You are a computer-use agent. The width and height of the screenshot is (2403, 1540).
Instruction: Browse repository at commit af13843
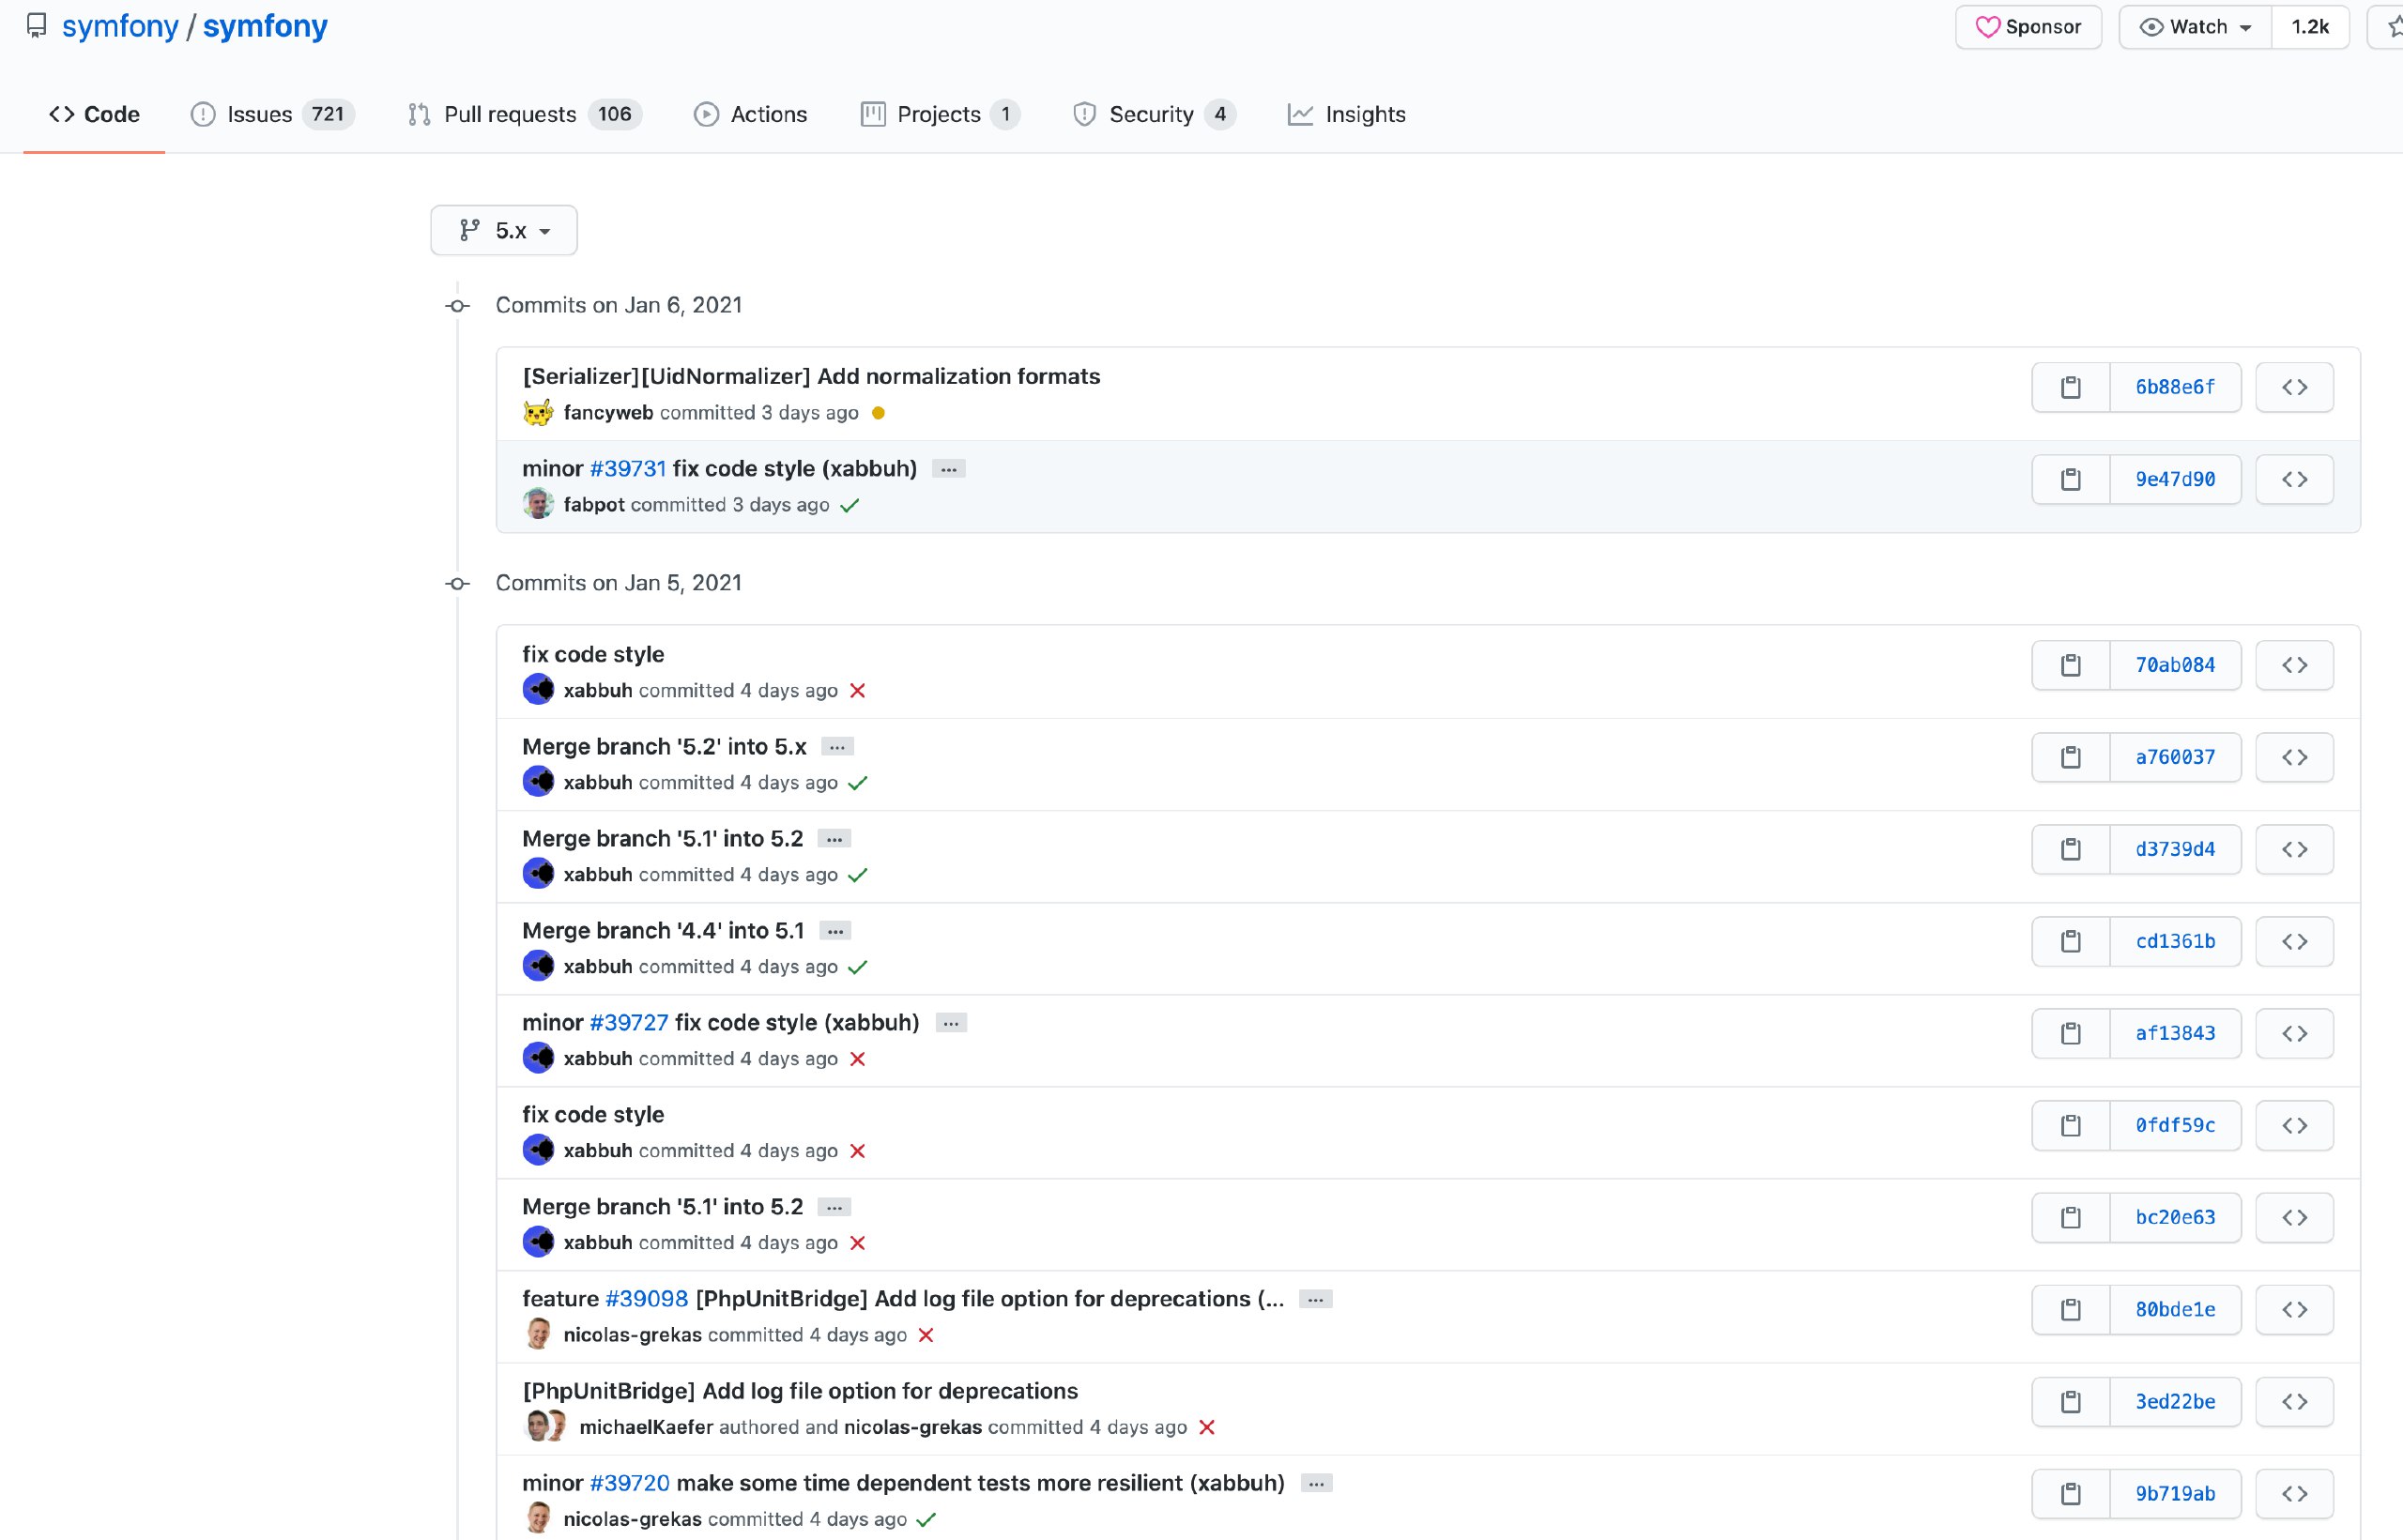tap(2294, 1033)
